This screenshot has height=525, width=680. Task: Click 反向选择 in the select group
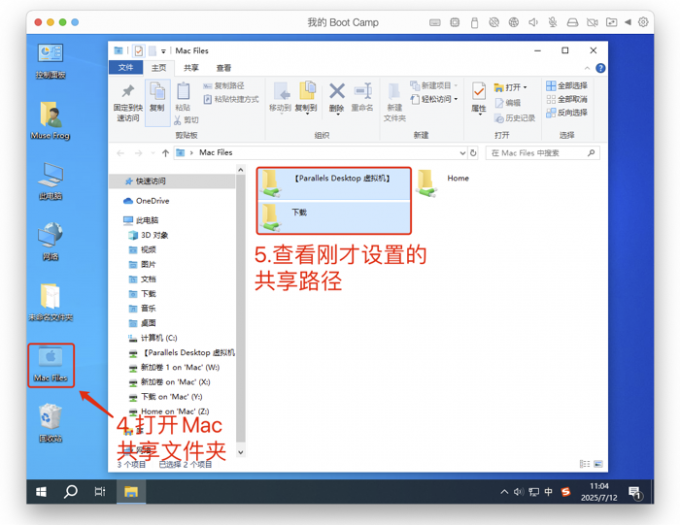coord(567,113)
